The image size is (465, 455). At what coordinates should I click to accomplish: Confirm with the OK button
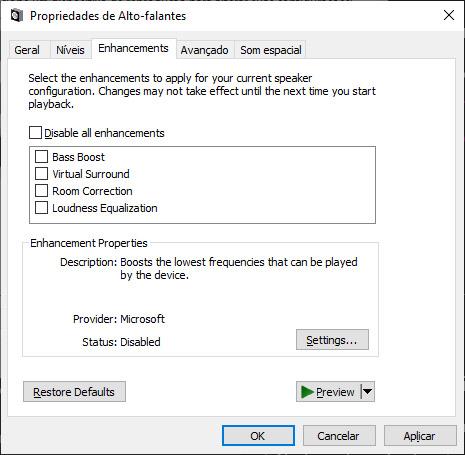(258, 435)
